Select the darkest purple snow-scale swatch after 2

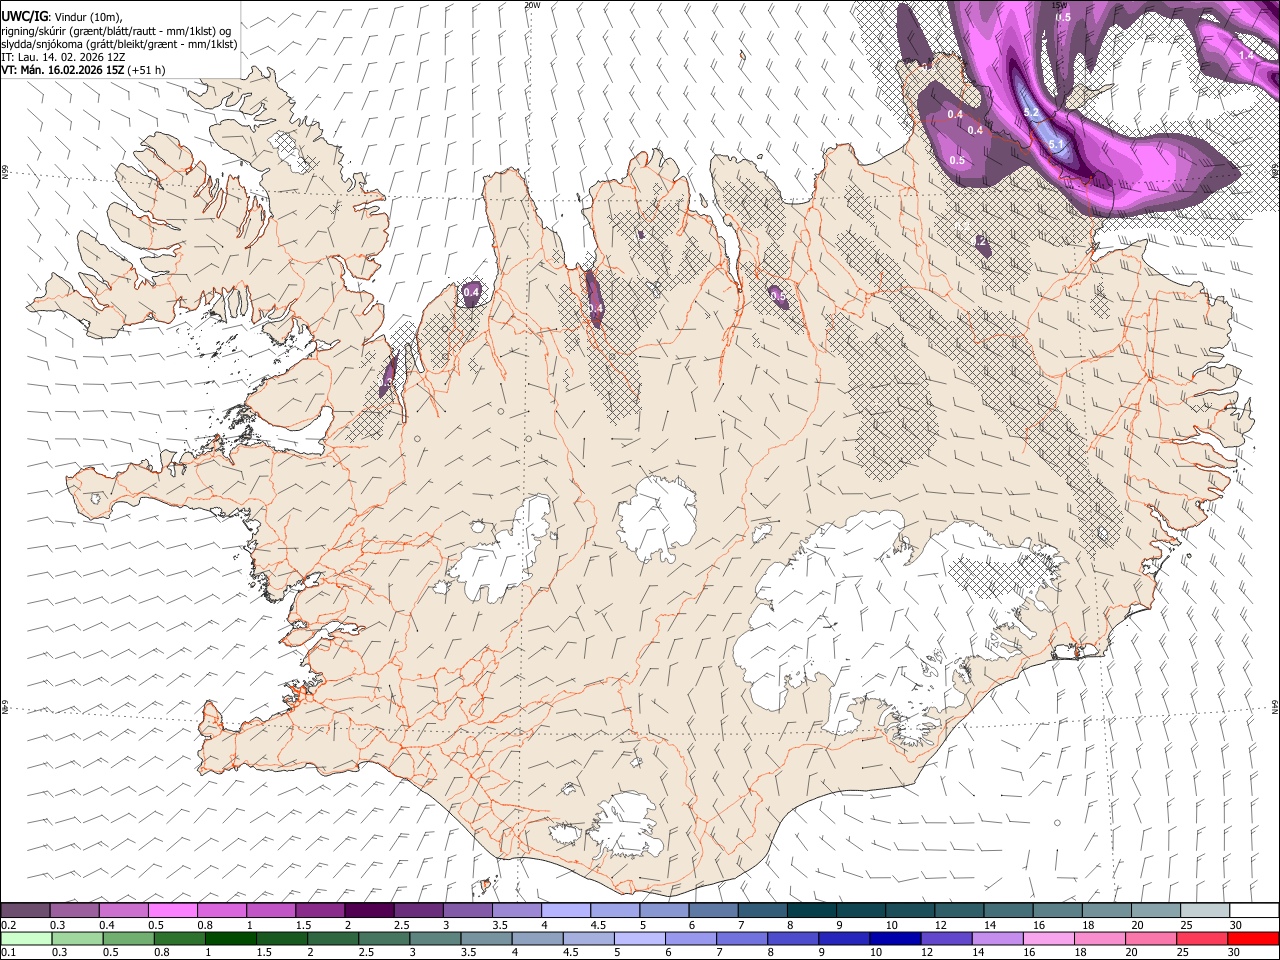click(369, 911)
